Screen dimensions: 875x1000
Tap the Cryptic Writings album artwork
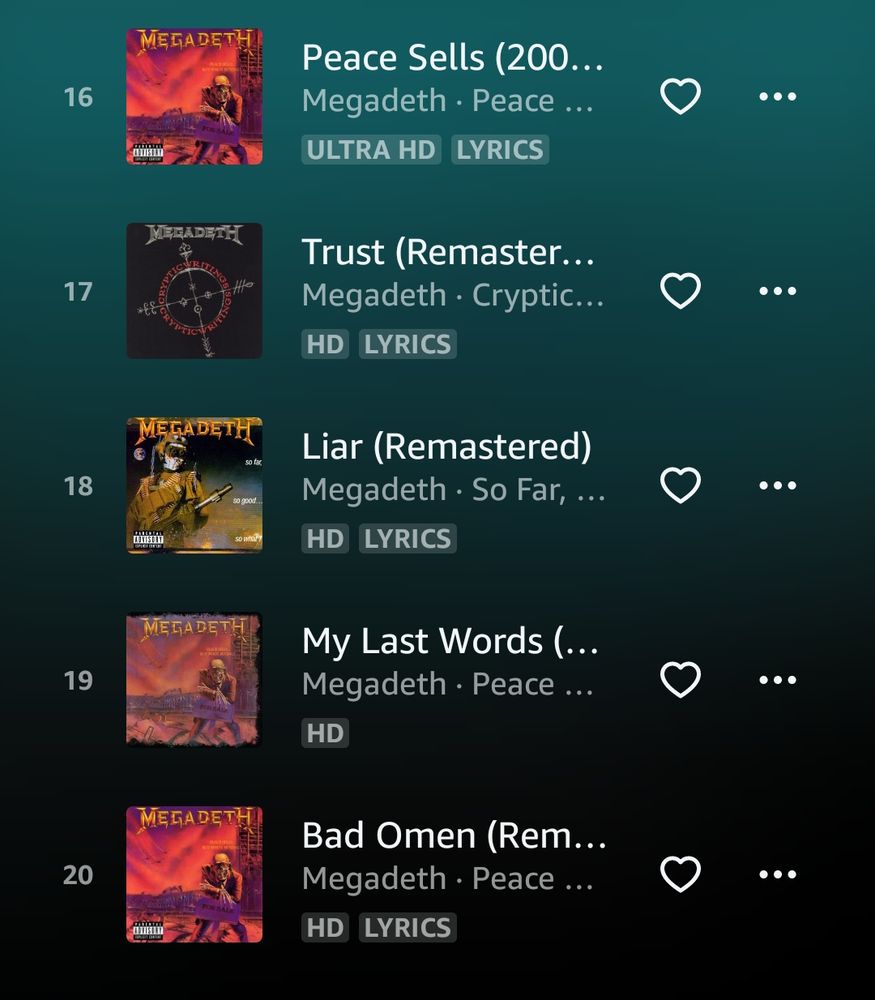(195, 291)
